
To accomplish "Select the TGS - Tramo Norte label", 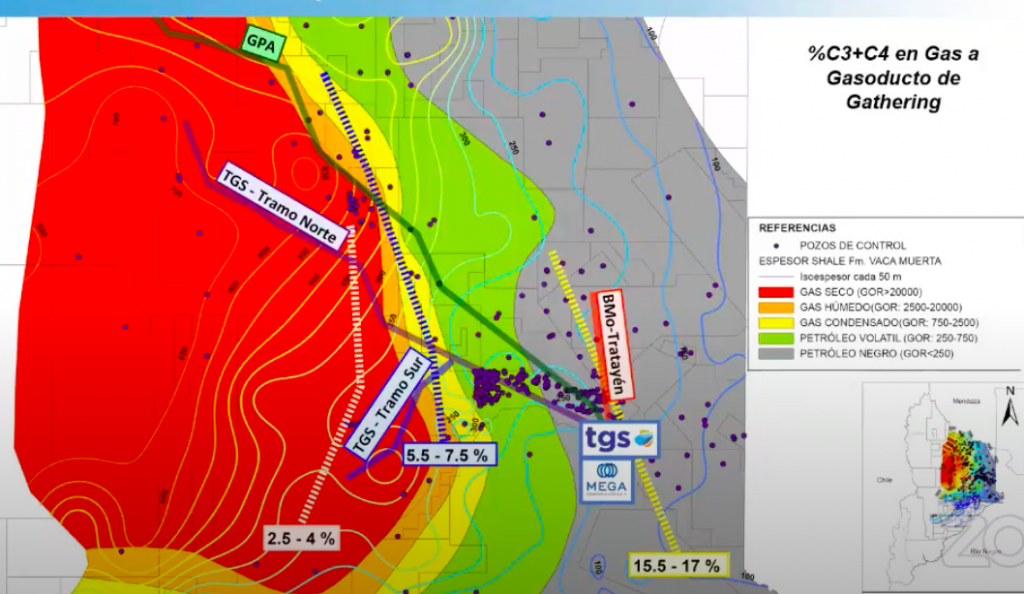I will [x=282, y=205].
